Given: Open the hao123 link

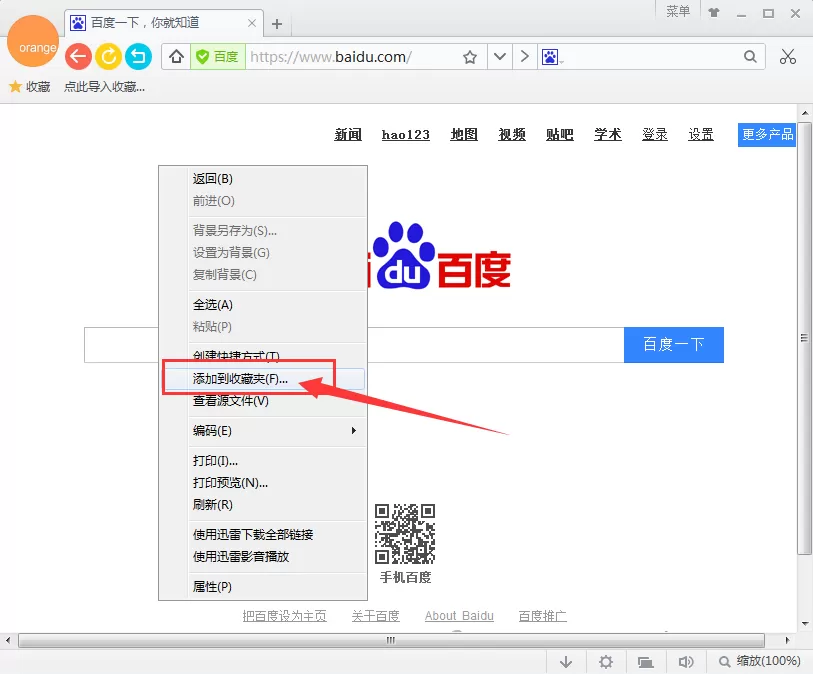Looking at the screenshot, I should [405, 135].
